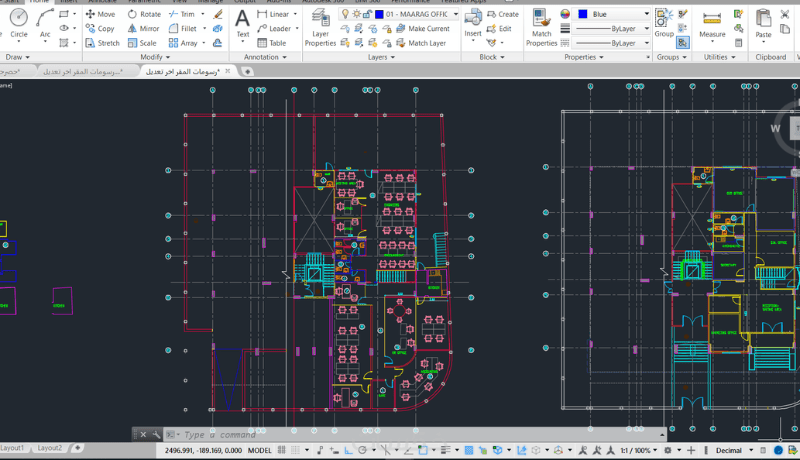Activate the Array tool
This screenshot has width=800, height=460.
coord(183,43)
